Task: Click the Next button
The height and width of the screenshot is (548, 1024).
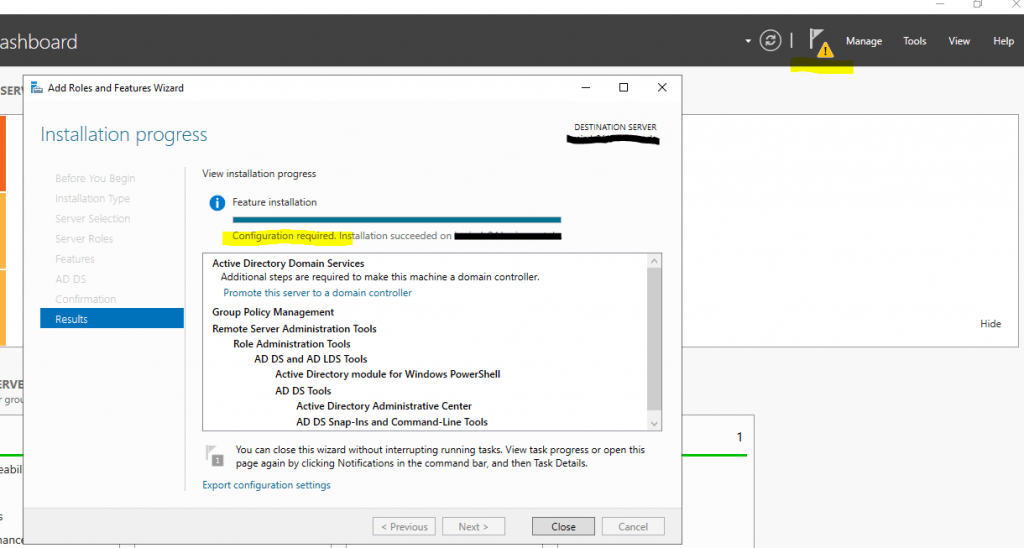Action: click(473, 526)
